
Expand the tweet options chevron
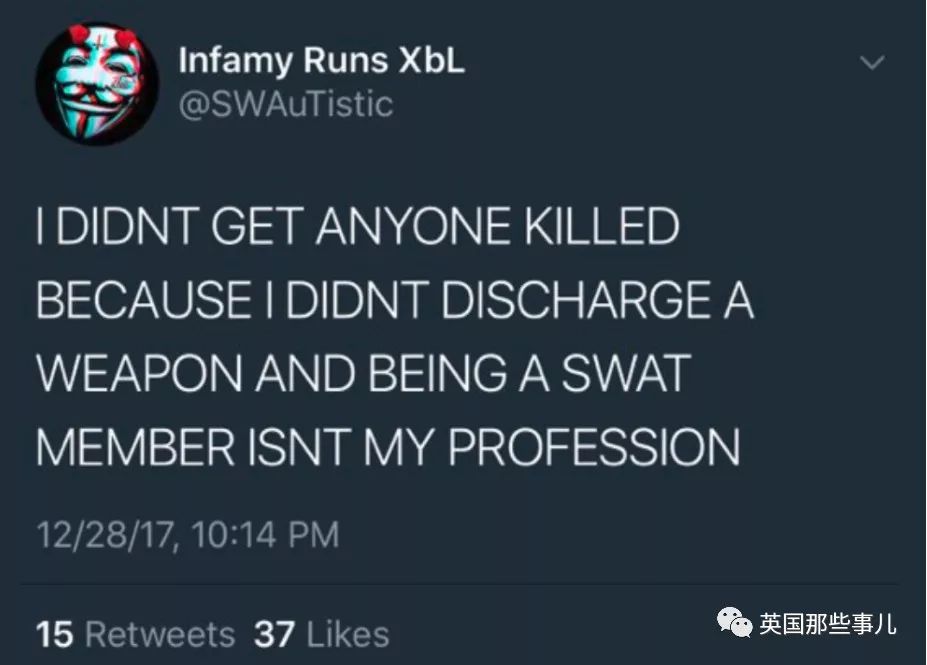point(872,62)
